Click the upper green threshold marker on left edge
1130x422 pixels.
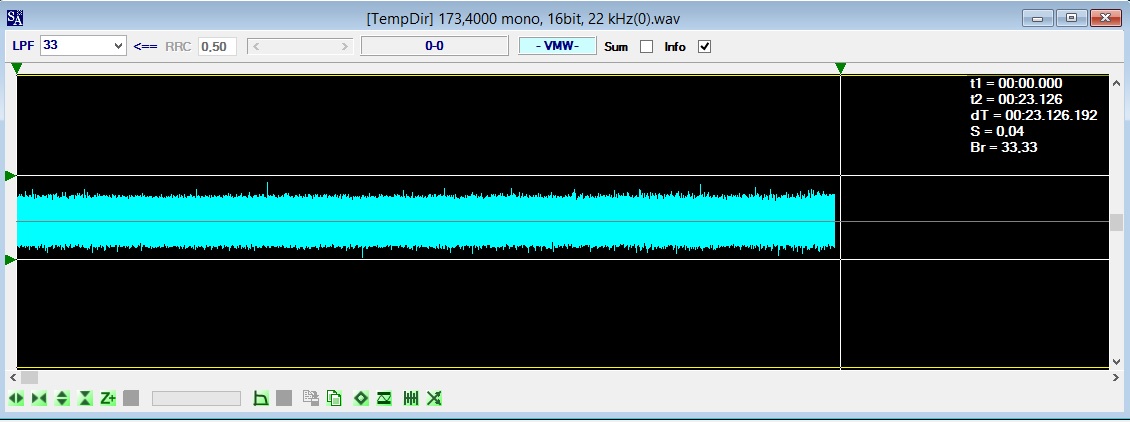[10, 176]
